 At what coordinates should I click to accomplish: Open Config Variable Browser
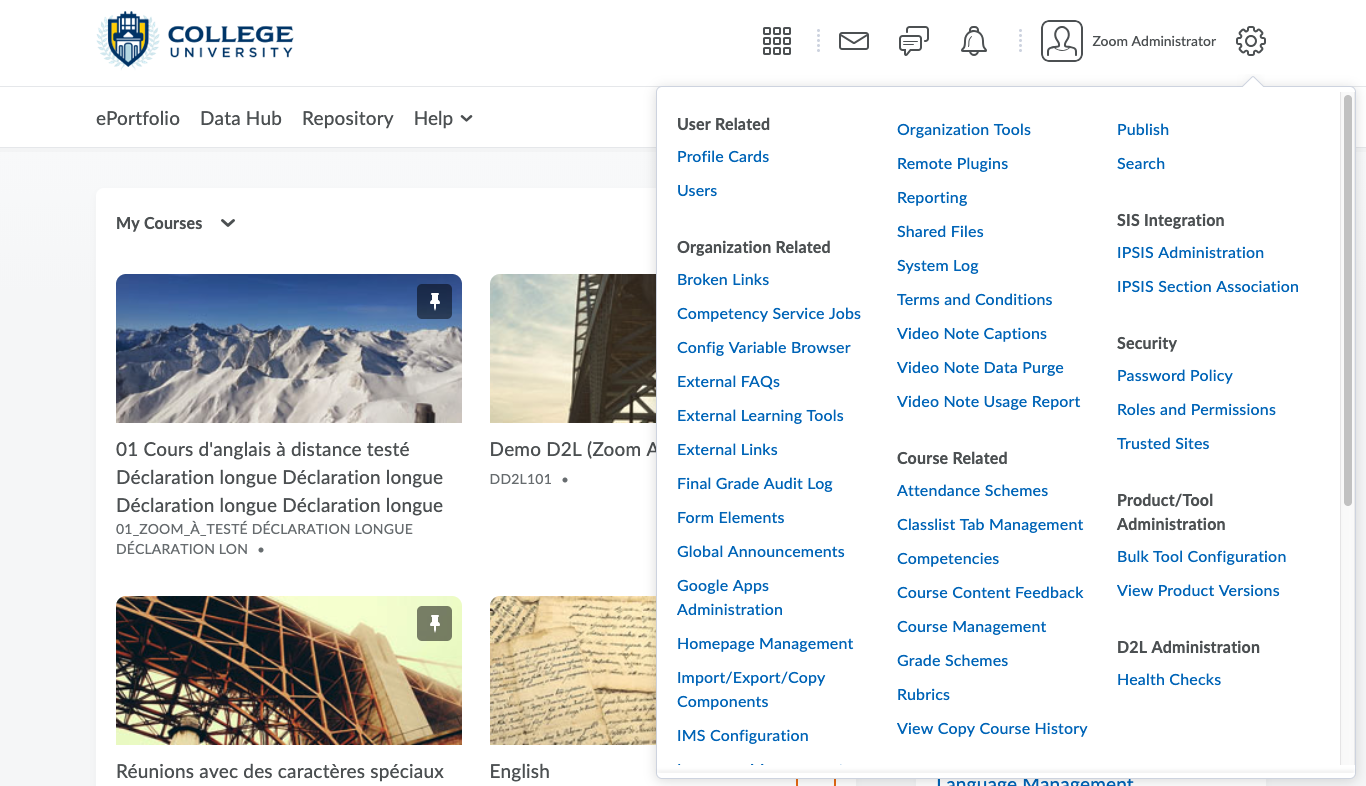[764, 348]
